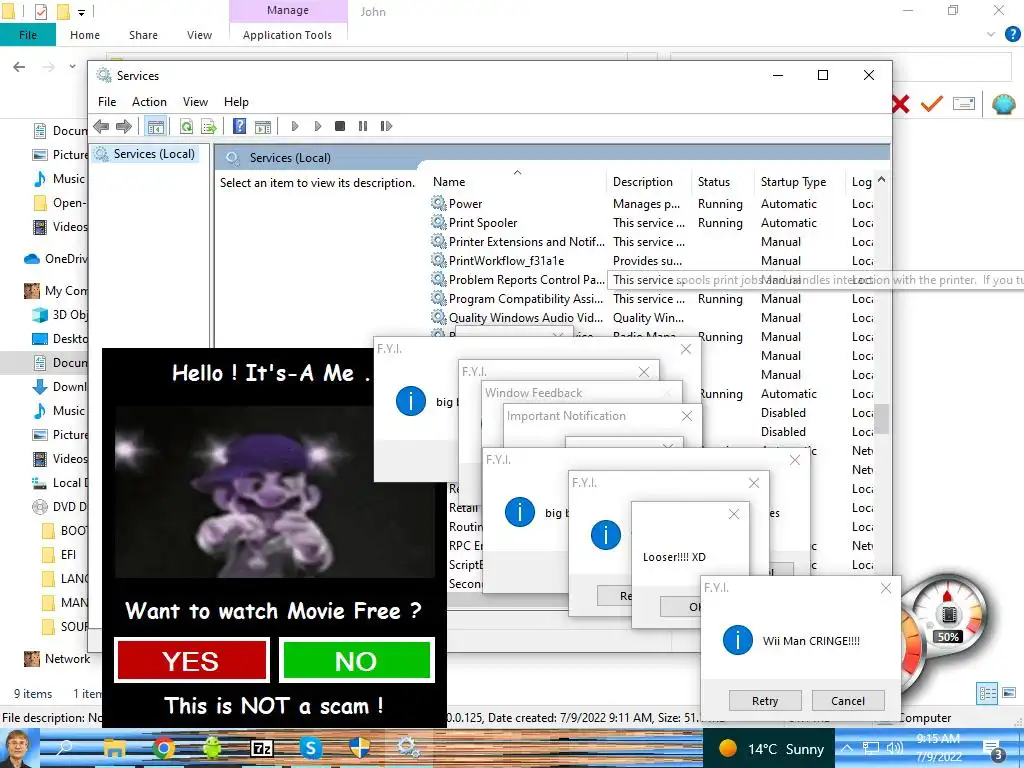The height and width of the screenshot is (768, 1024).
Task: Select the Power service row
Action: 652,204
